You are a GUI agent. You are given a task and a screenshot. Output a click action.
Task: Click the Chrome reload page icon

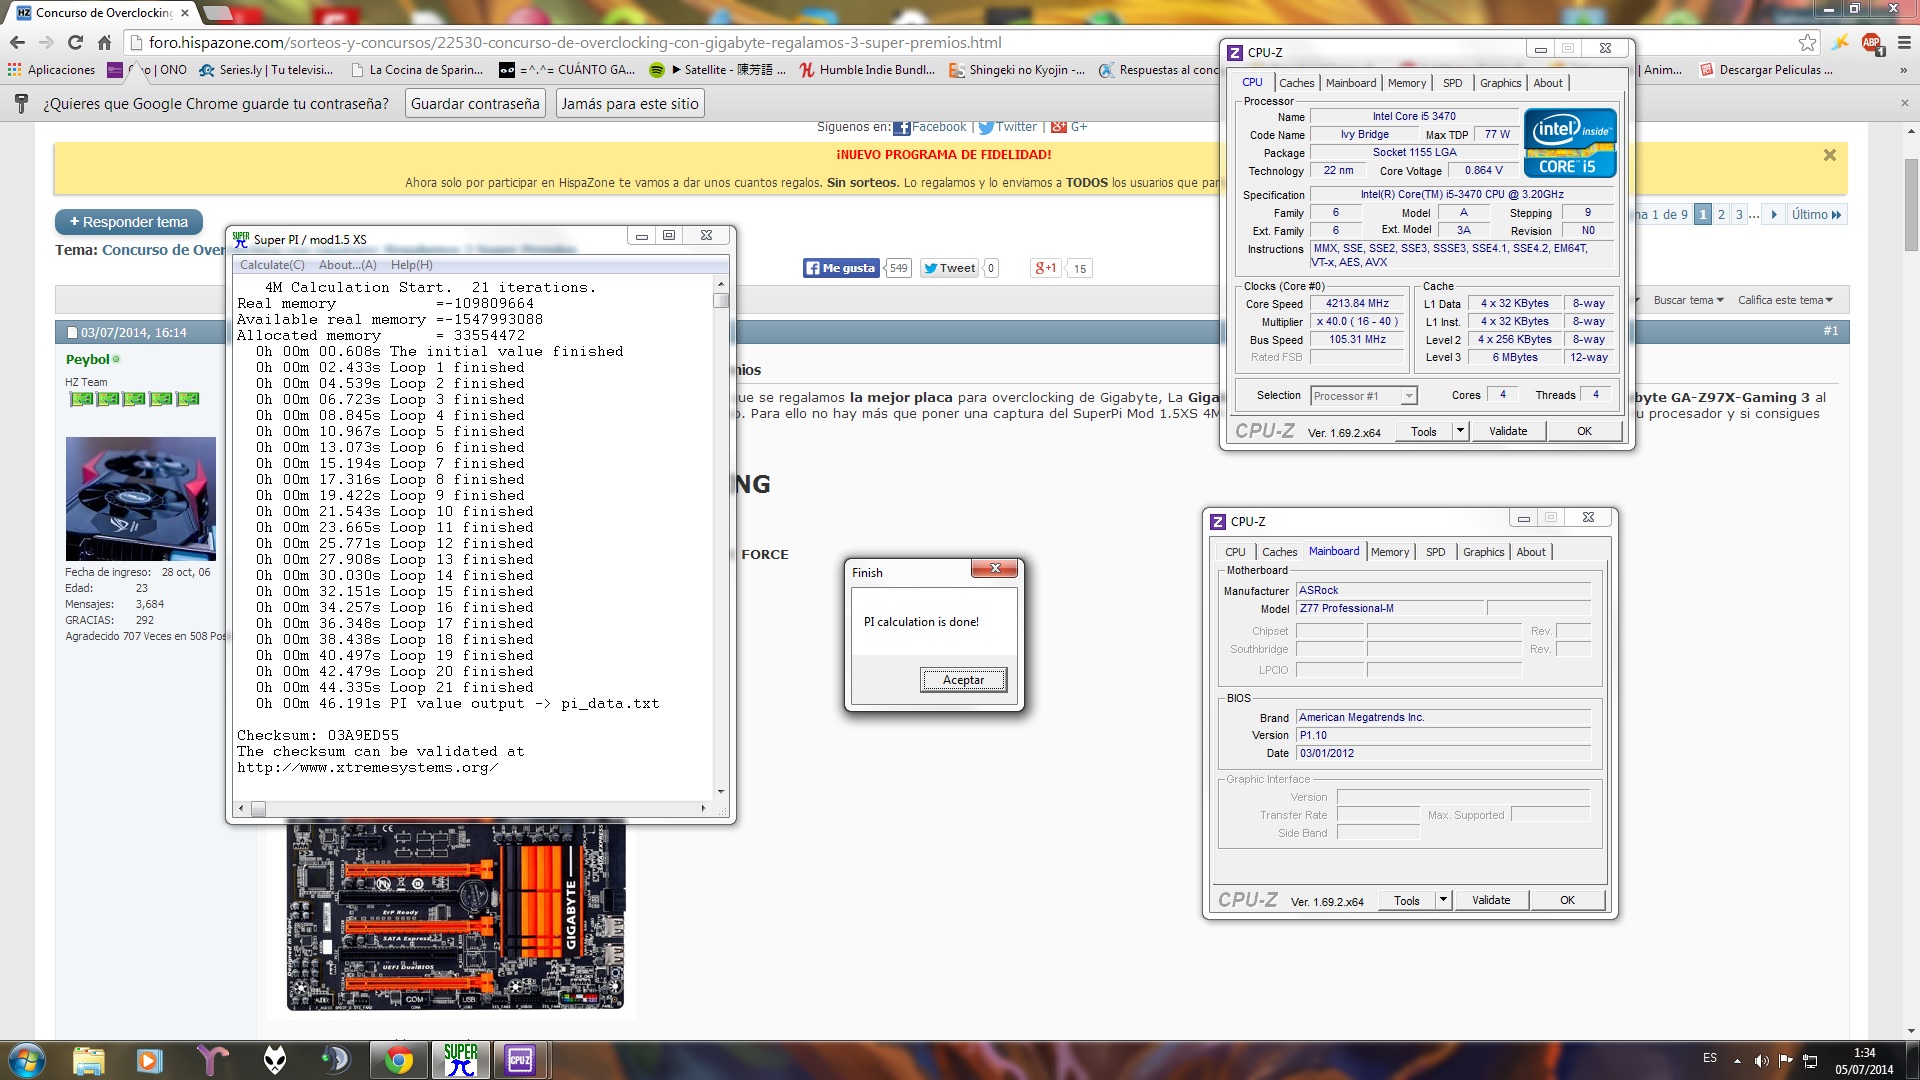coord(75,42)
